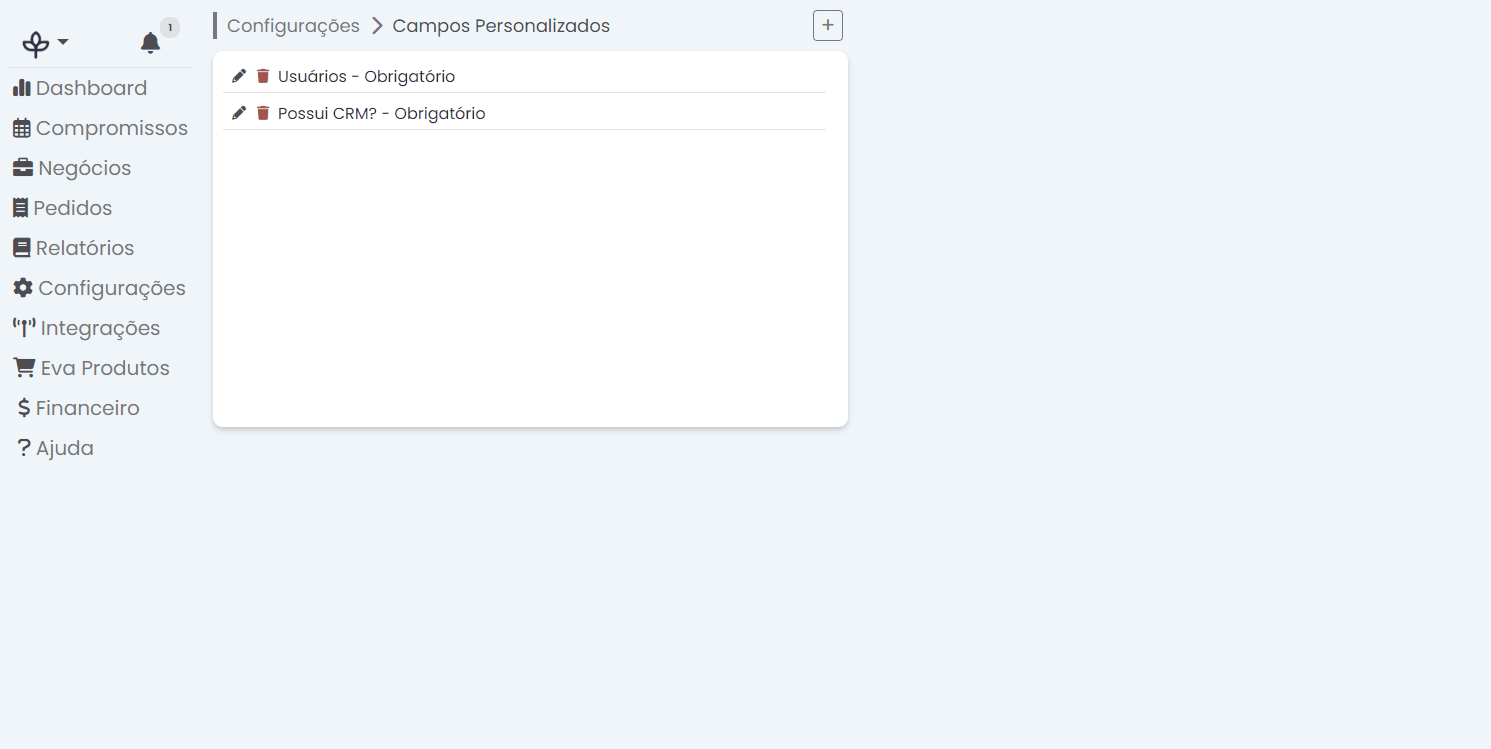Navigate to Configurações via breadcrumb
Image resolution: width=1491 pixels, height=749 pixels.
coord(292,25)
